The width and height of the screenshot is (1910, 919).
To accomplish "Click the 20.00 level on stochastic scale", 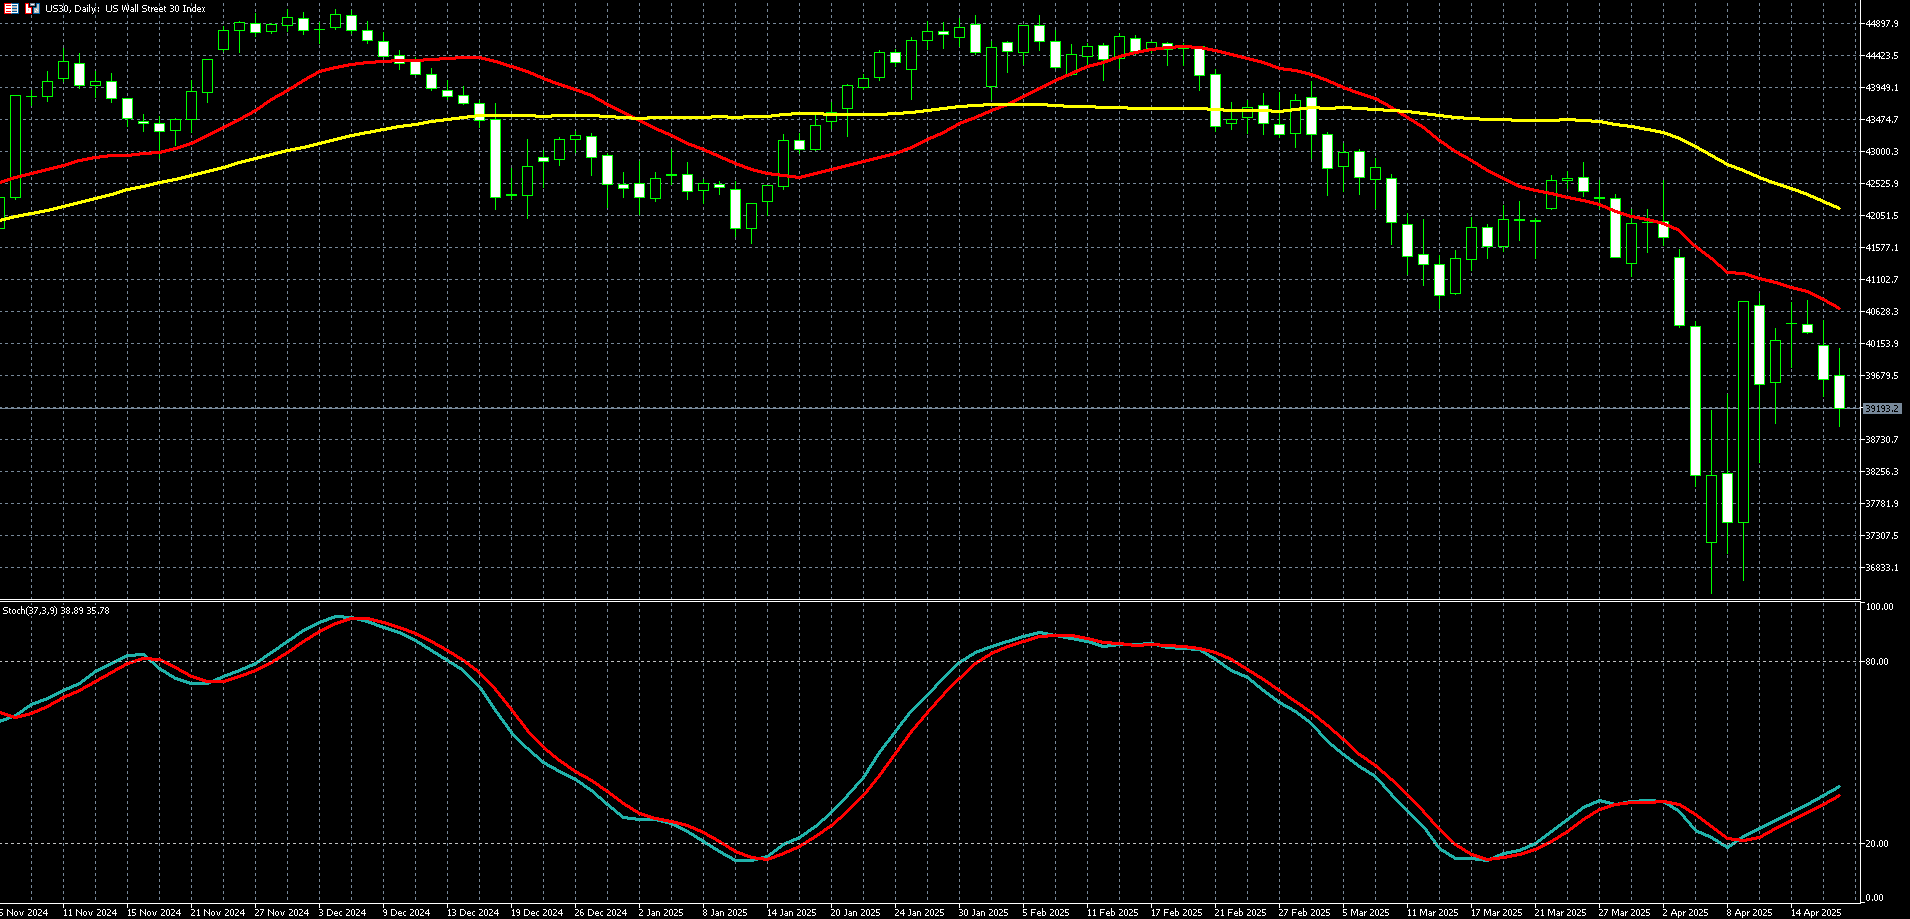I will point(1877,844).
